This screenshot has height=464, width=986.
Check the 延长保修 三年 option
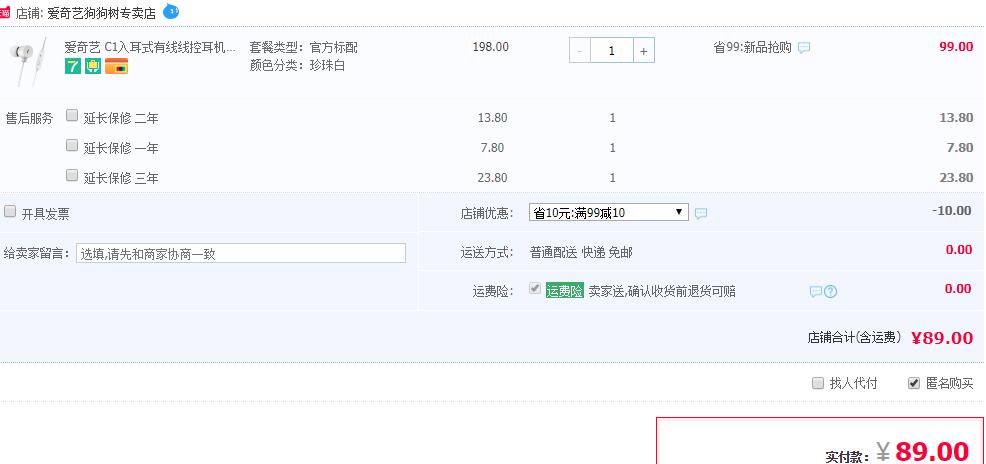[x=72, y=175]
